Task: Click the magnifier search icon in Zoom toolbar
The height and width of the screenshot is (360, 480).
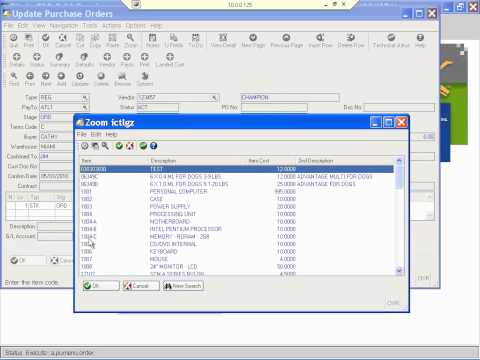Action: point(105,146)
